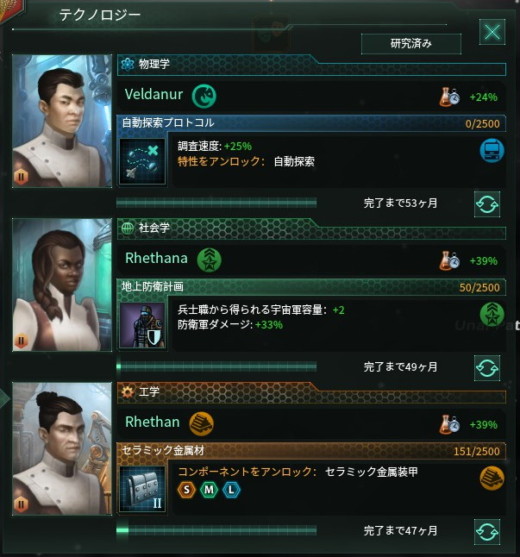Click the swap engineering research button
520x557 pixels.
pos(487,532)
